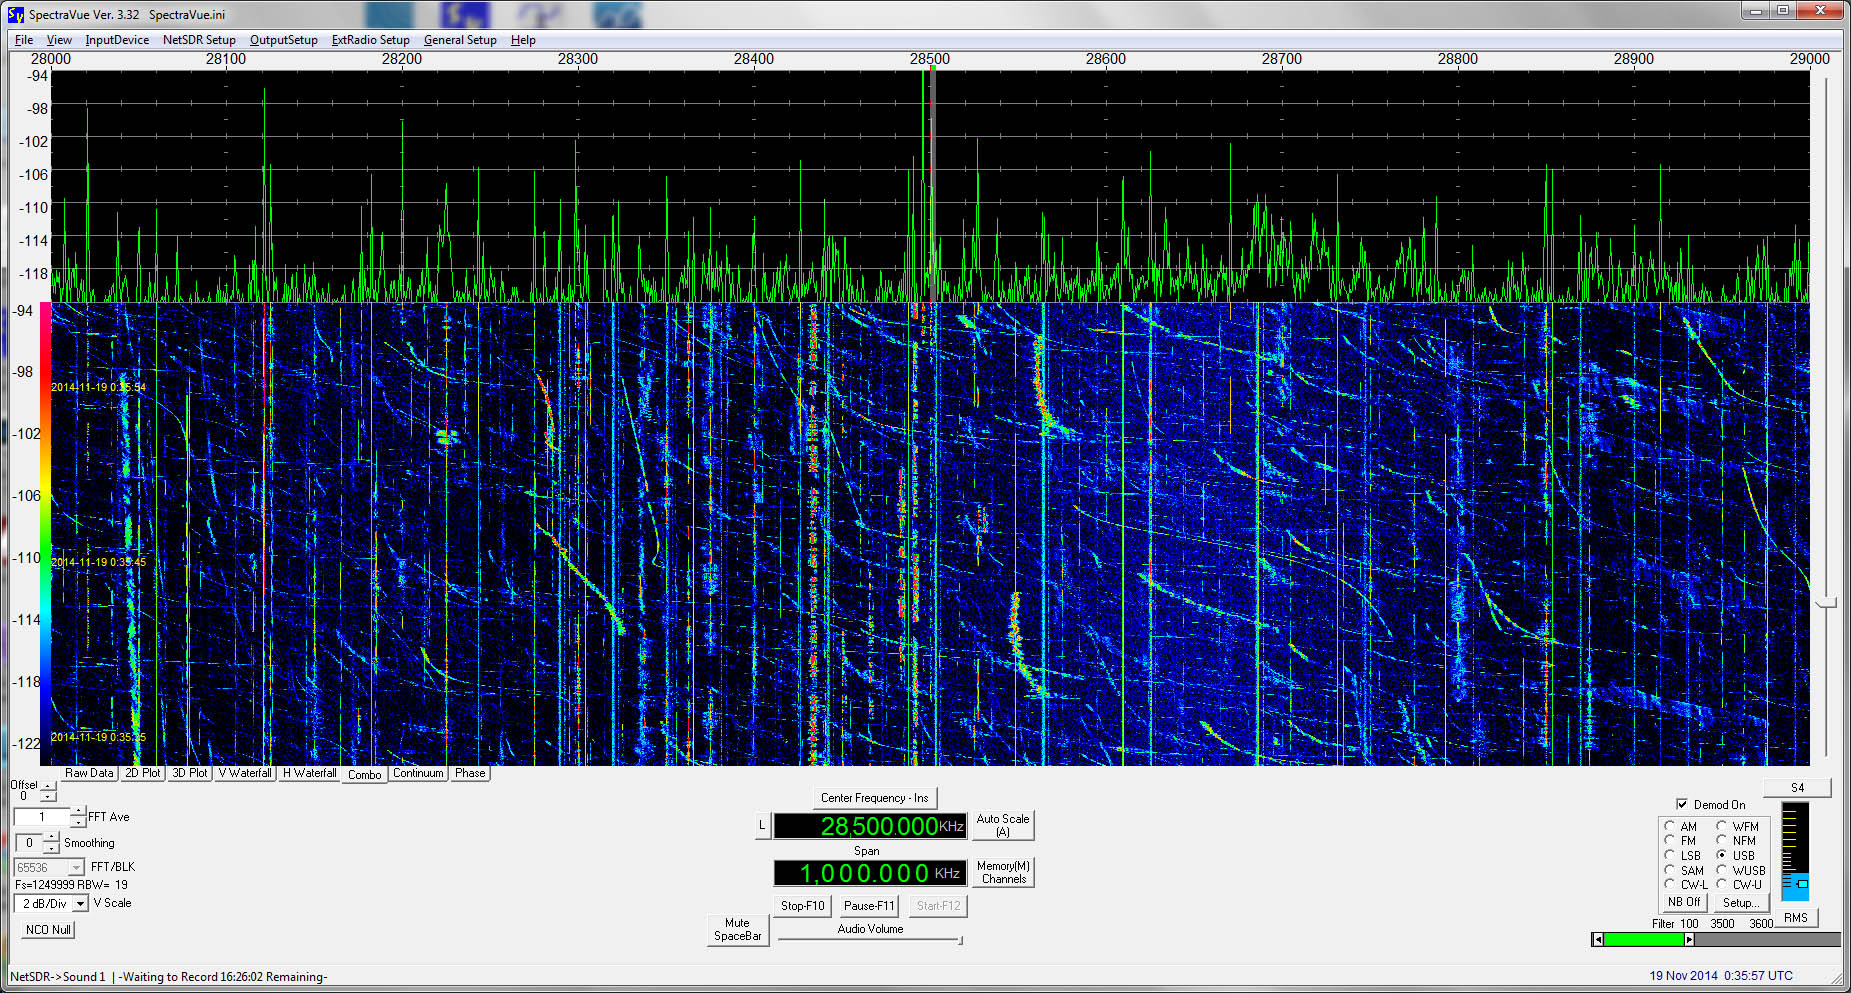Click the Center Frequency - Ins button

(874, 798)
